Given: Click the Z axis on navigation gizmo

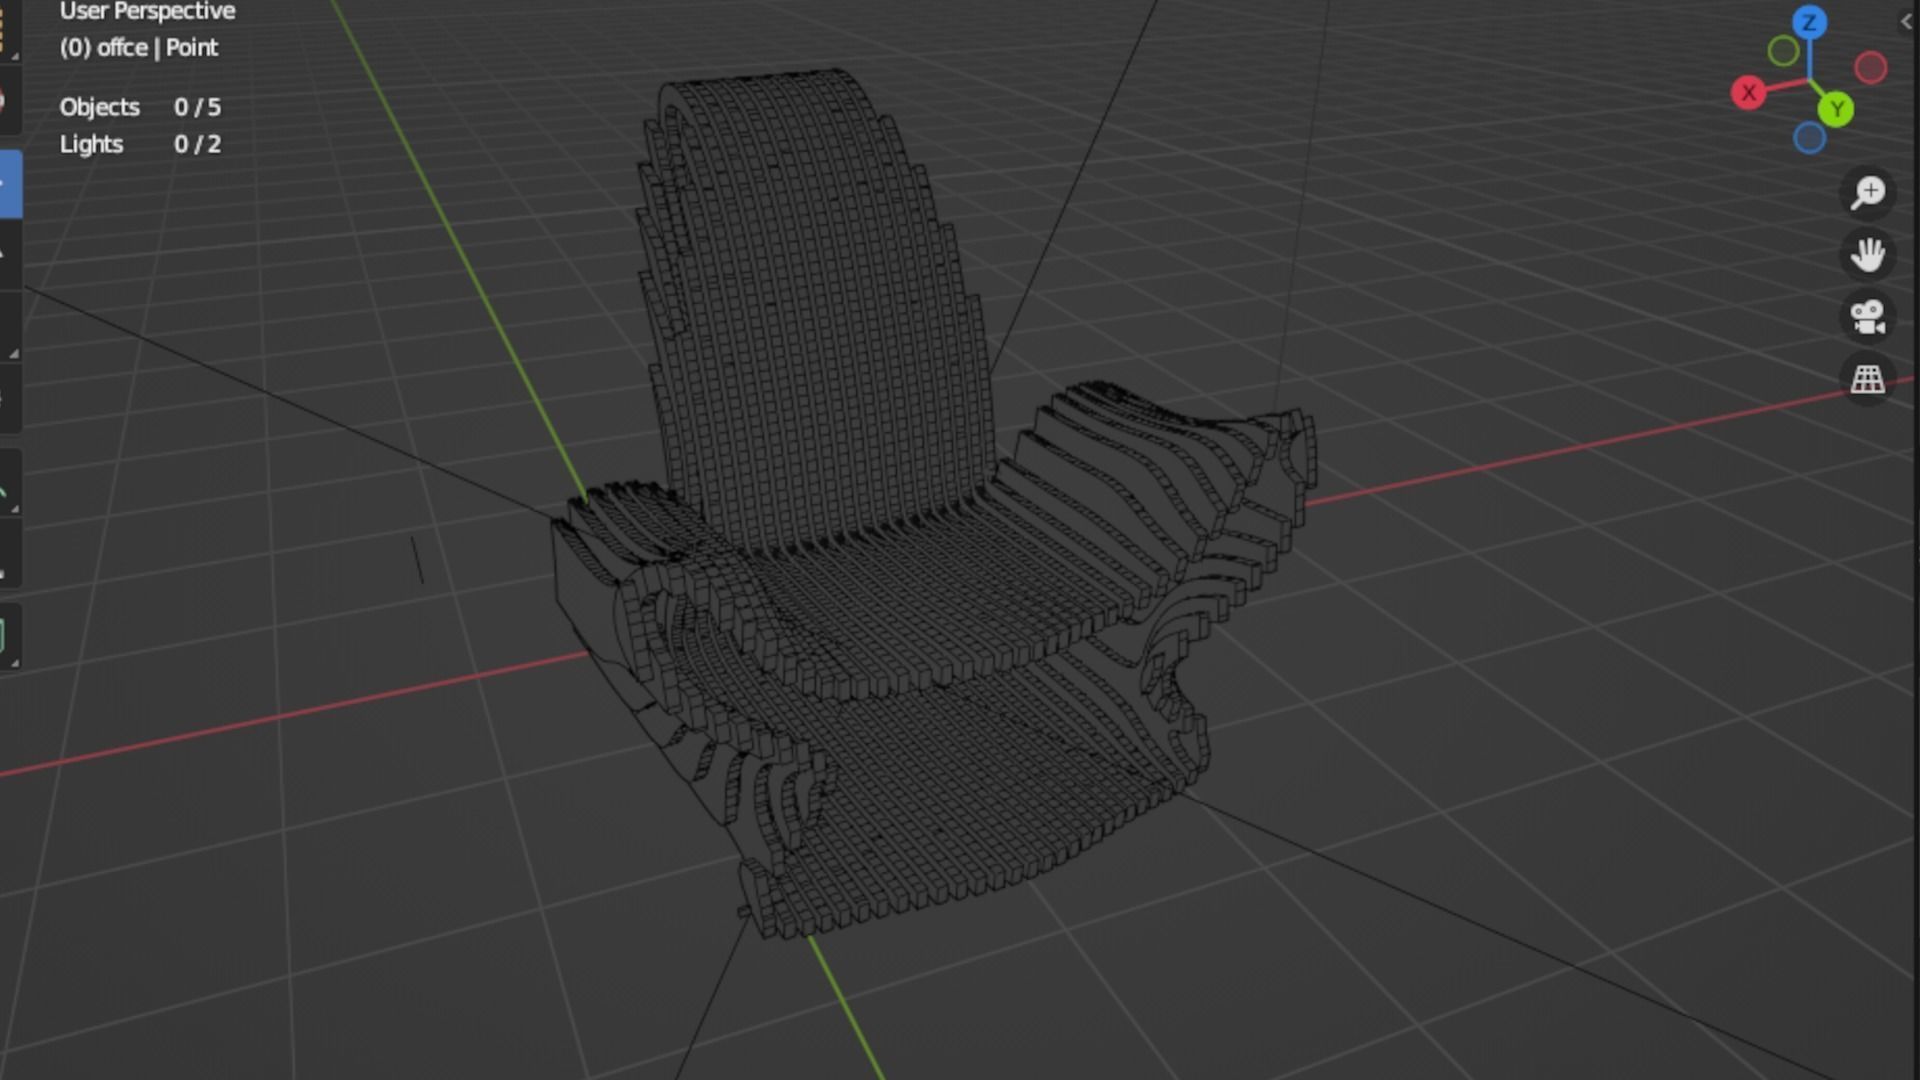Looking at the screenshot, I should coord(1809,22).
